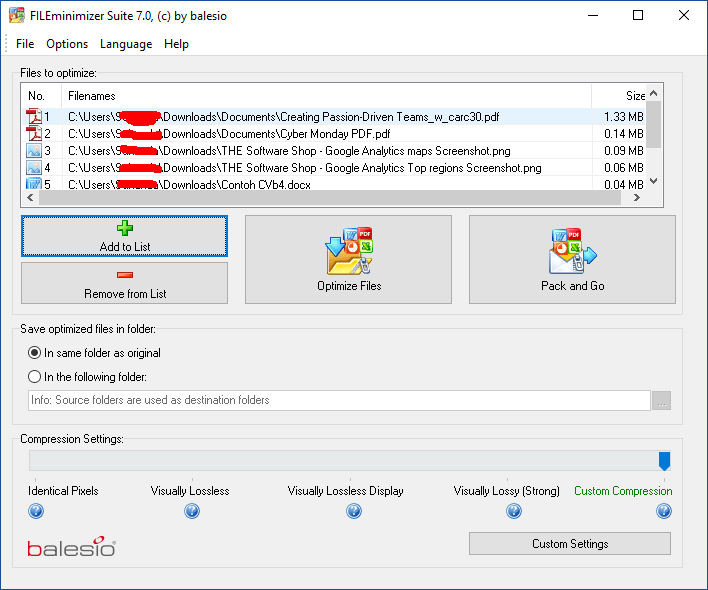This screenshot has height=590, width=708.
Task: Click the destination folder input field
Action: click(x=339, y=400)
